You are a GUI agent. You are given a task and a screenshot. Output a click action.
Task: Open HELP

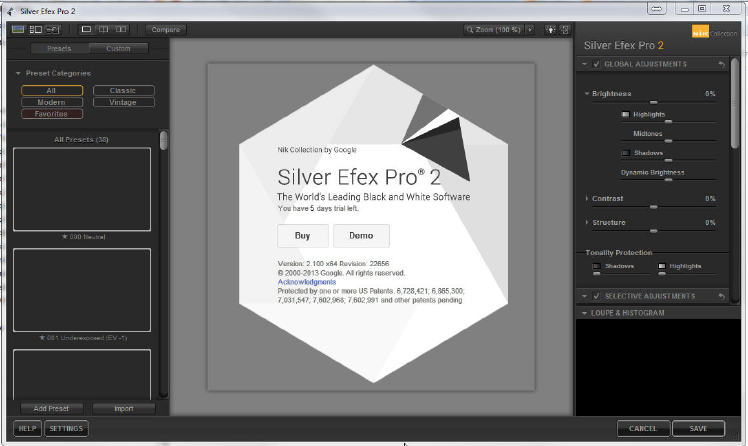[x=27, y=428]
